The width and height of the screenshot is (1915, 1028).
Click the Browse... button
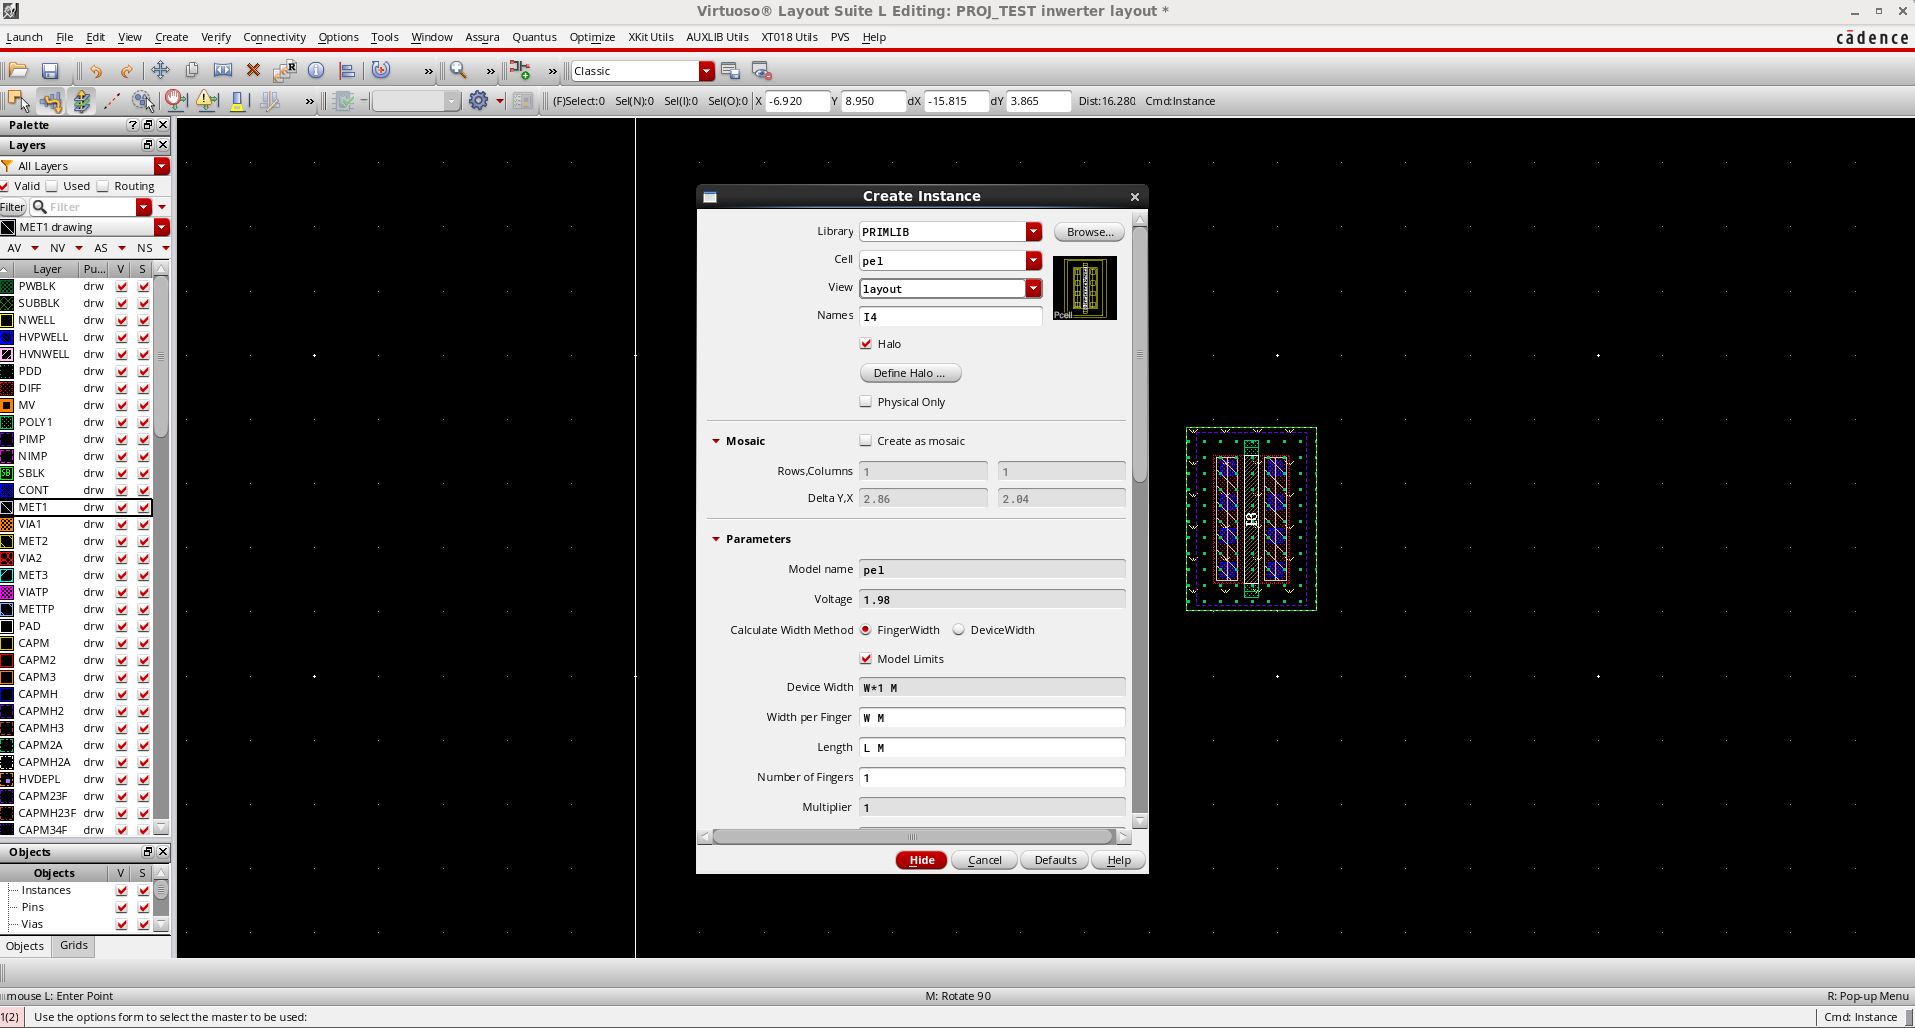[x=1090, y=232]
